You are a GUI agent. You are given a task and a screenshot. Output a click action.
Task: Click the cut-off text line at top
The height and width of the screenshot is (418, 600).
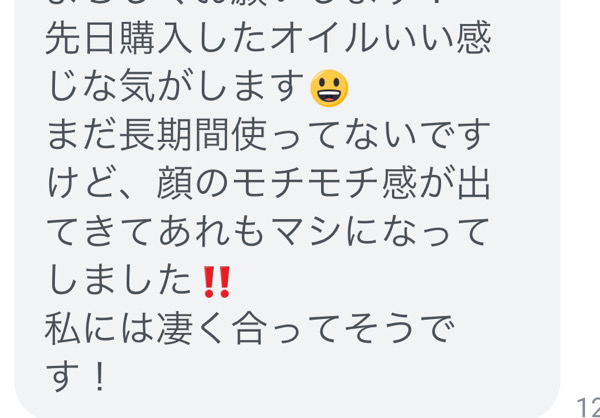[268, 5]
